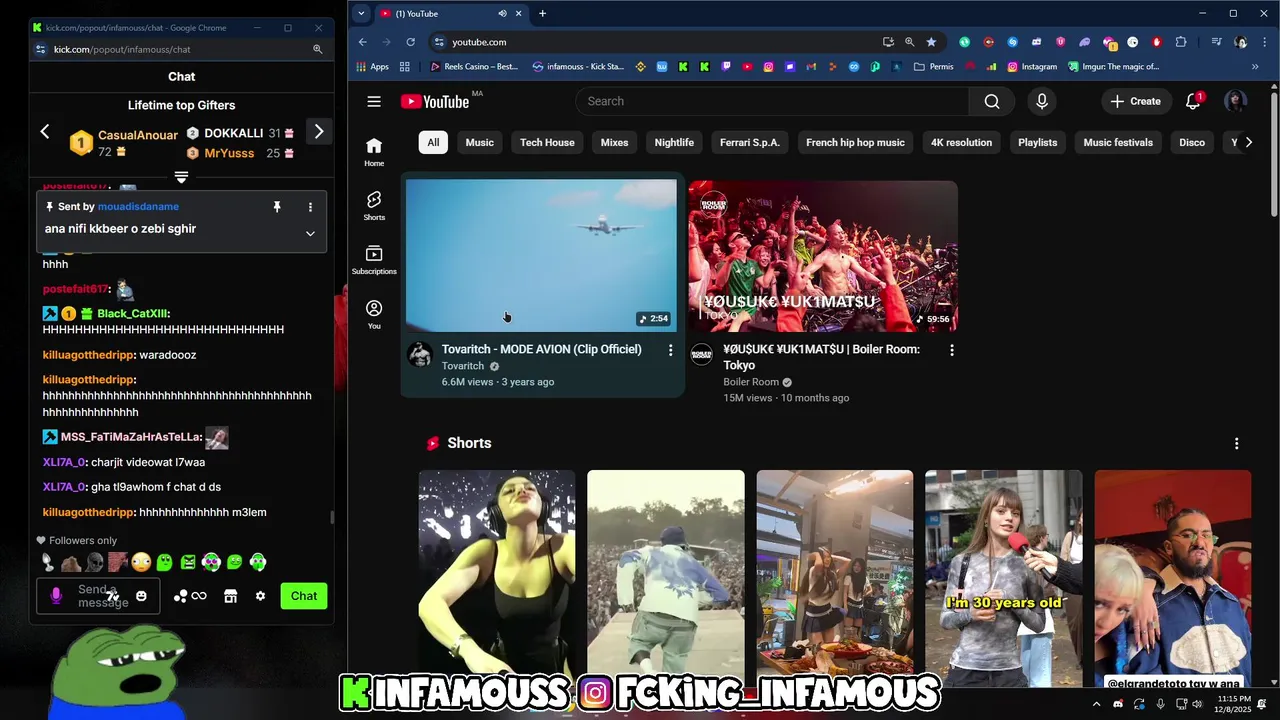
Task: Select the Music festivals chip
Action: click(1118, 142)
